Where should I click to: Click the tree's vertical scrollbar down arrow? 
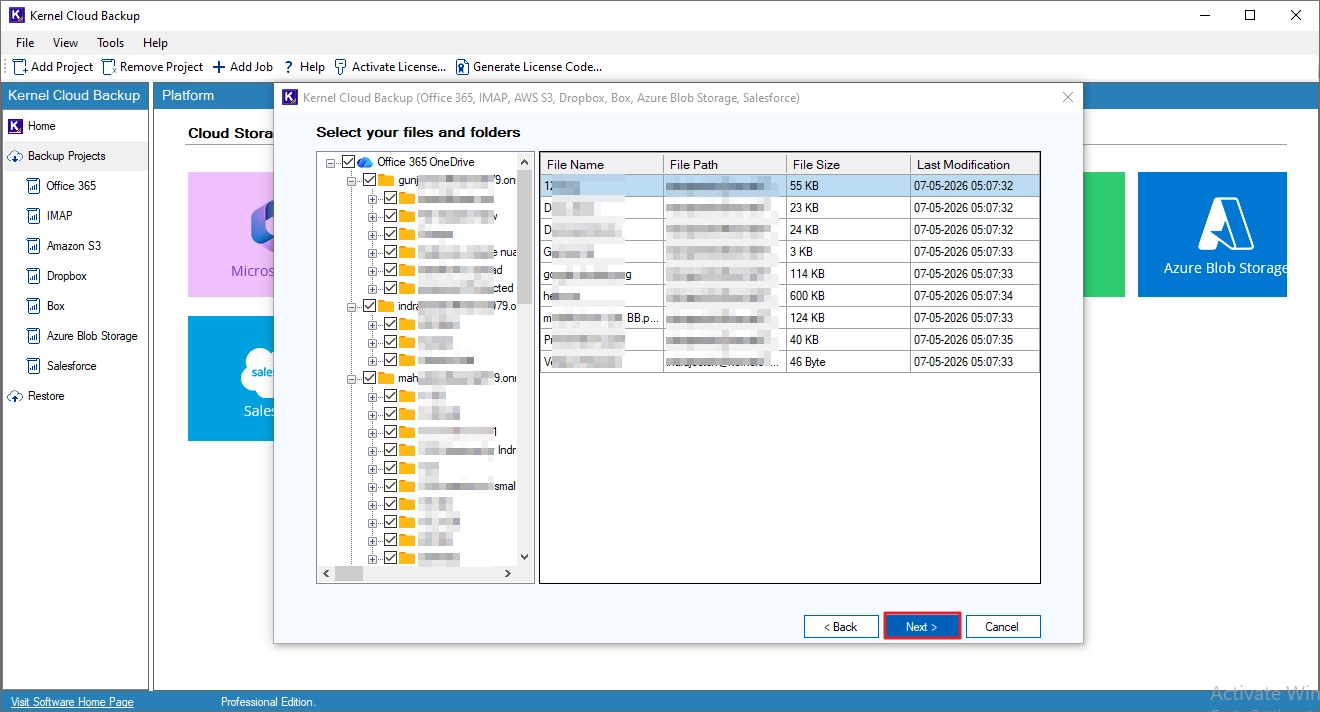525,557
